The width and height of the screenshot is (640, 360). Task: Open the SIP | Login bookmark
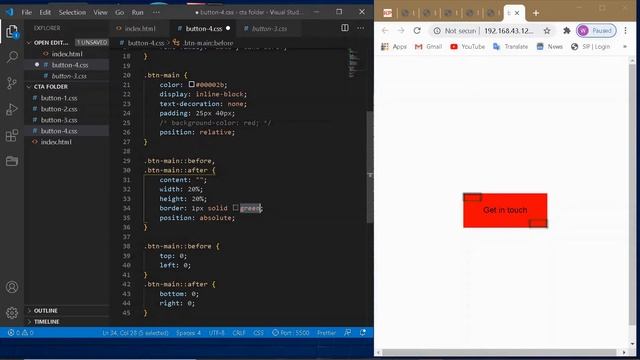pos(590,47)
